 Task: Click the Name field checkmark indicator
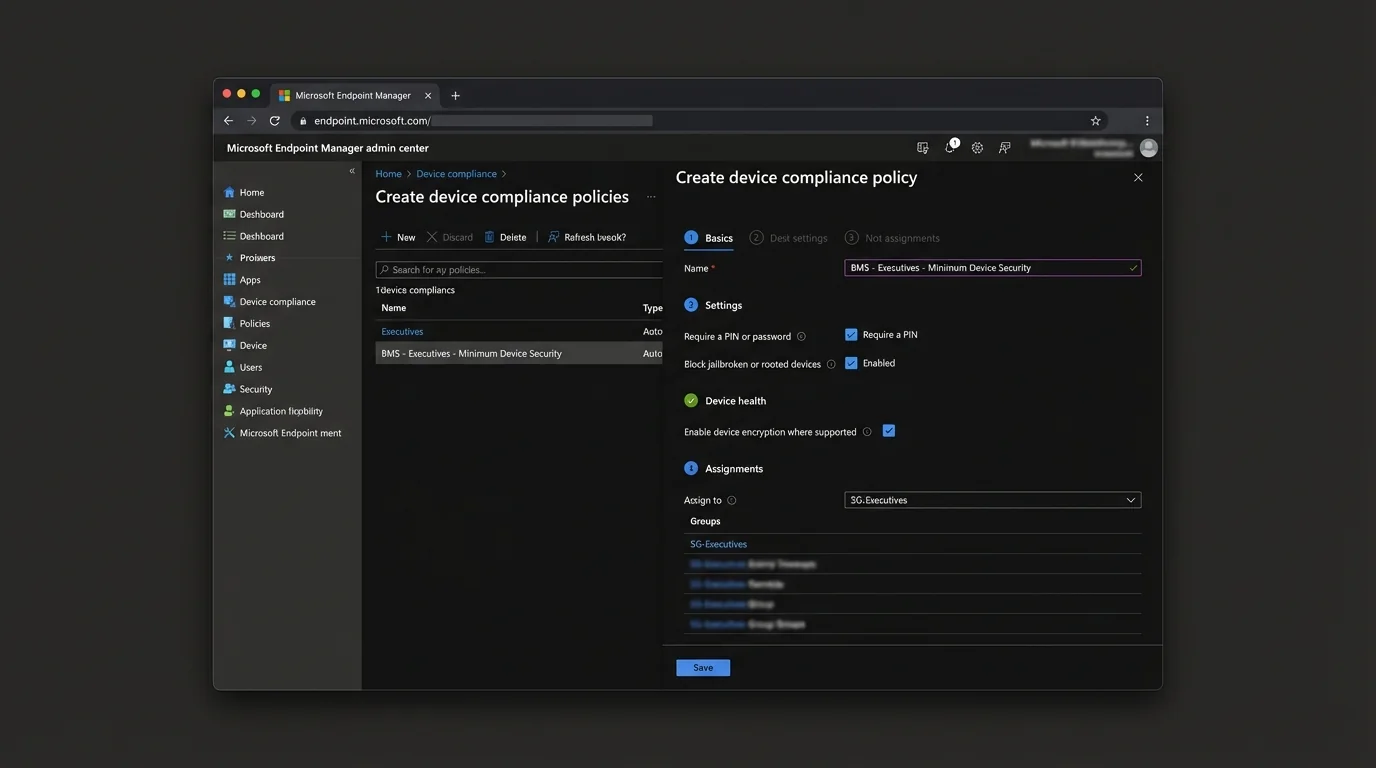(1131, 267)
